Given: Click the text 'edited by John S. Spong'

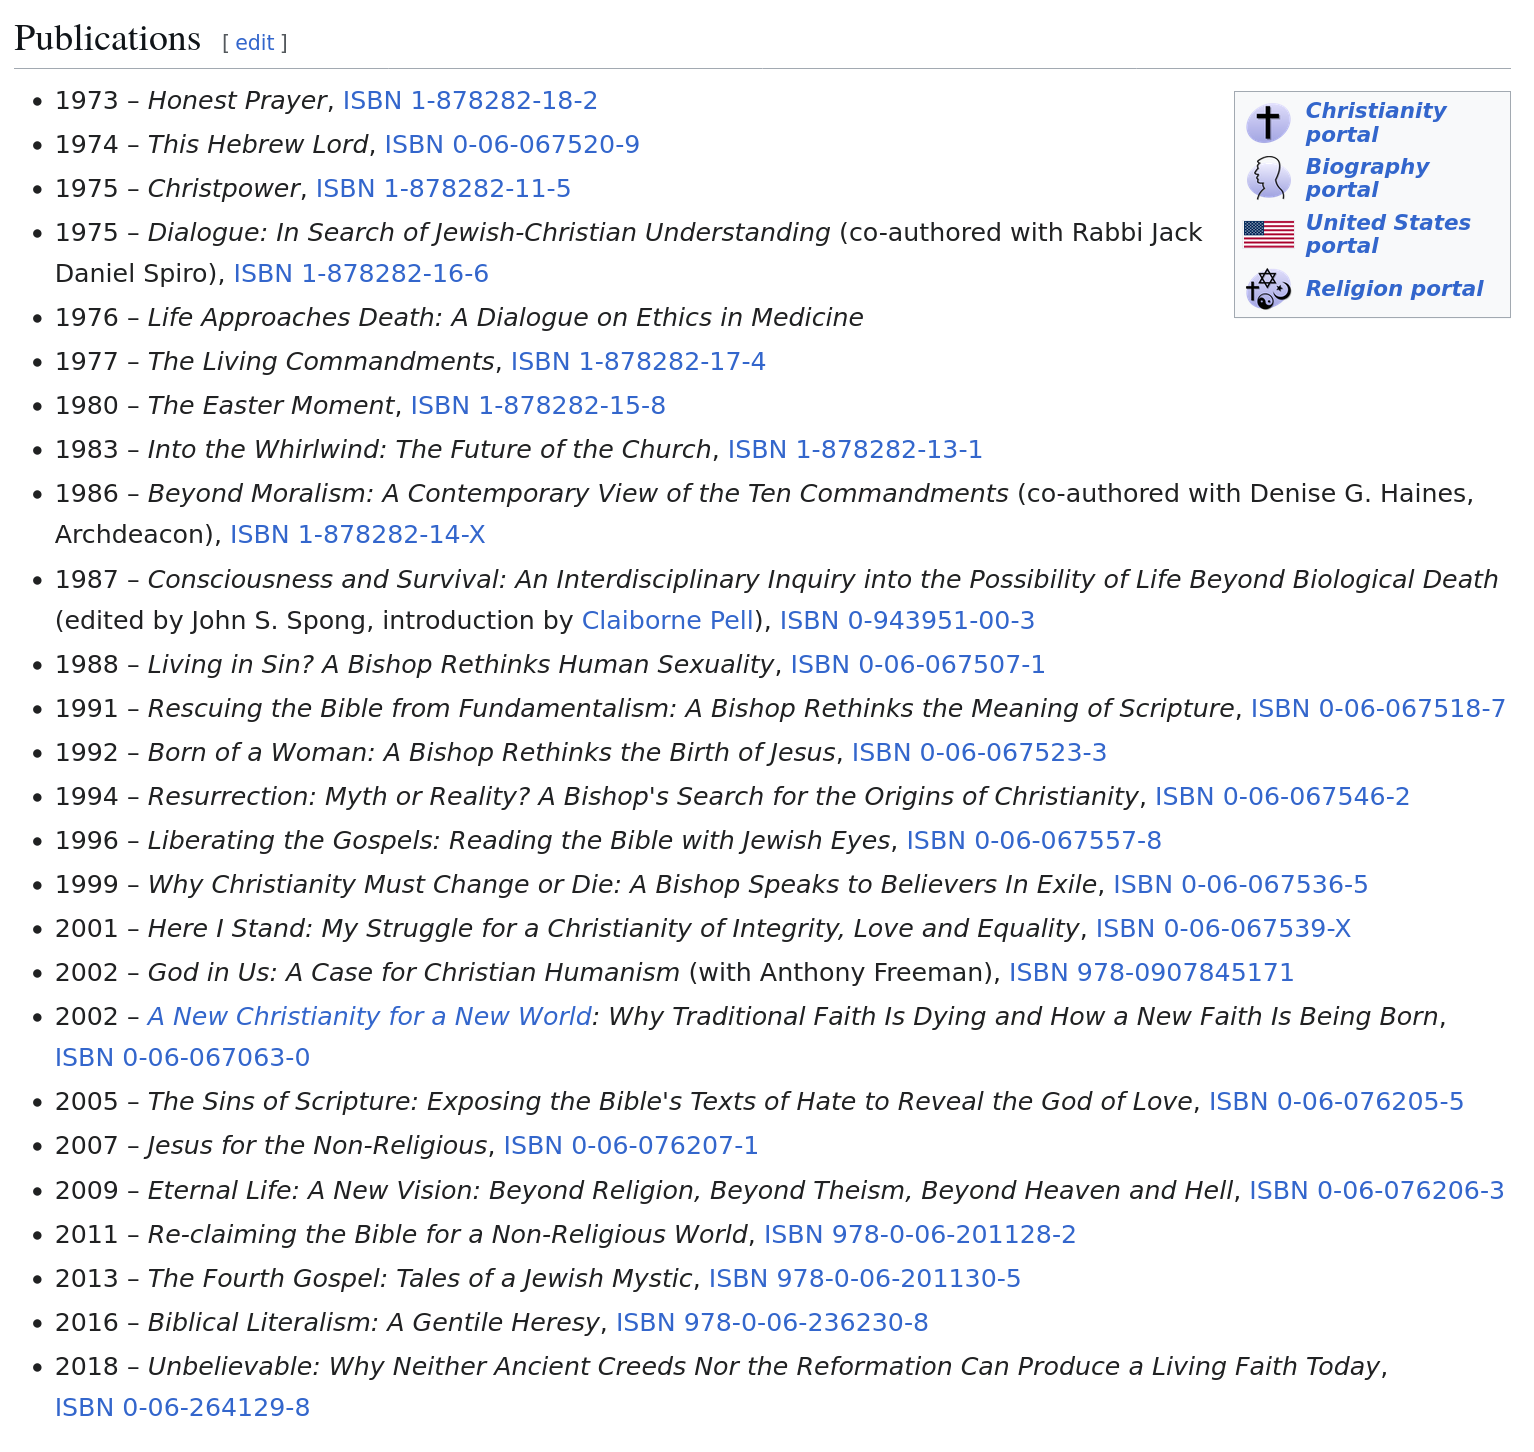Looking at the screenshot, I should 216,621.
